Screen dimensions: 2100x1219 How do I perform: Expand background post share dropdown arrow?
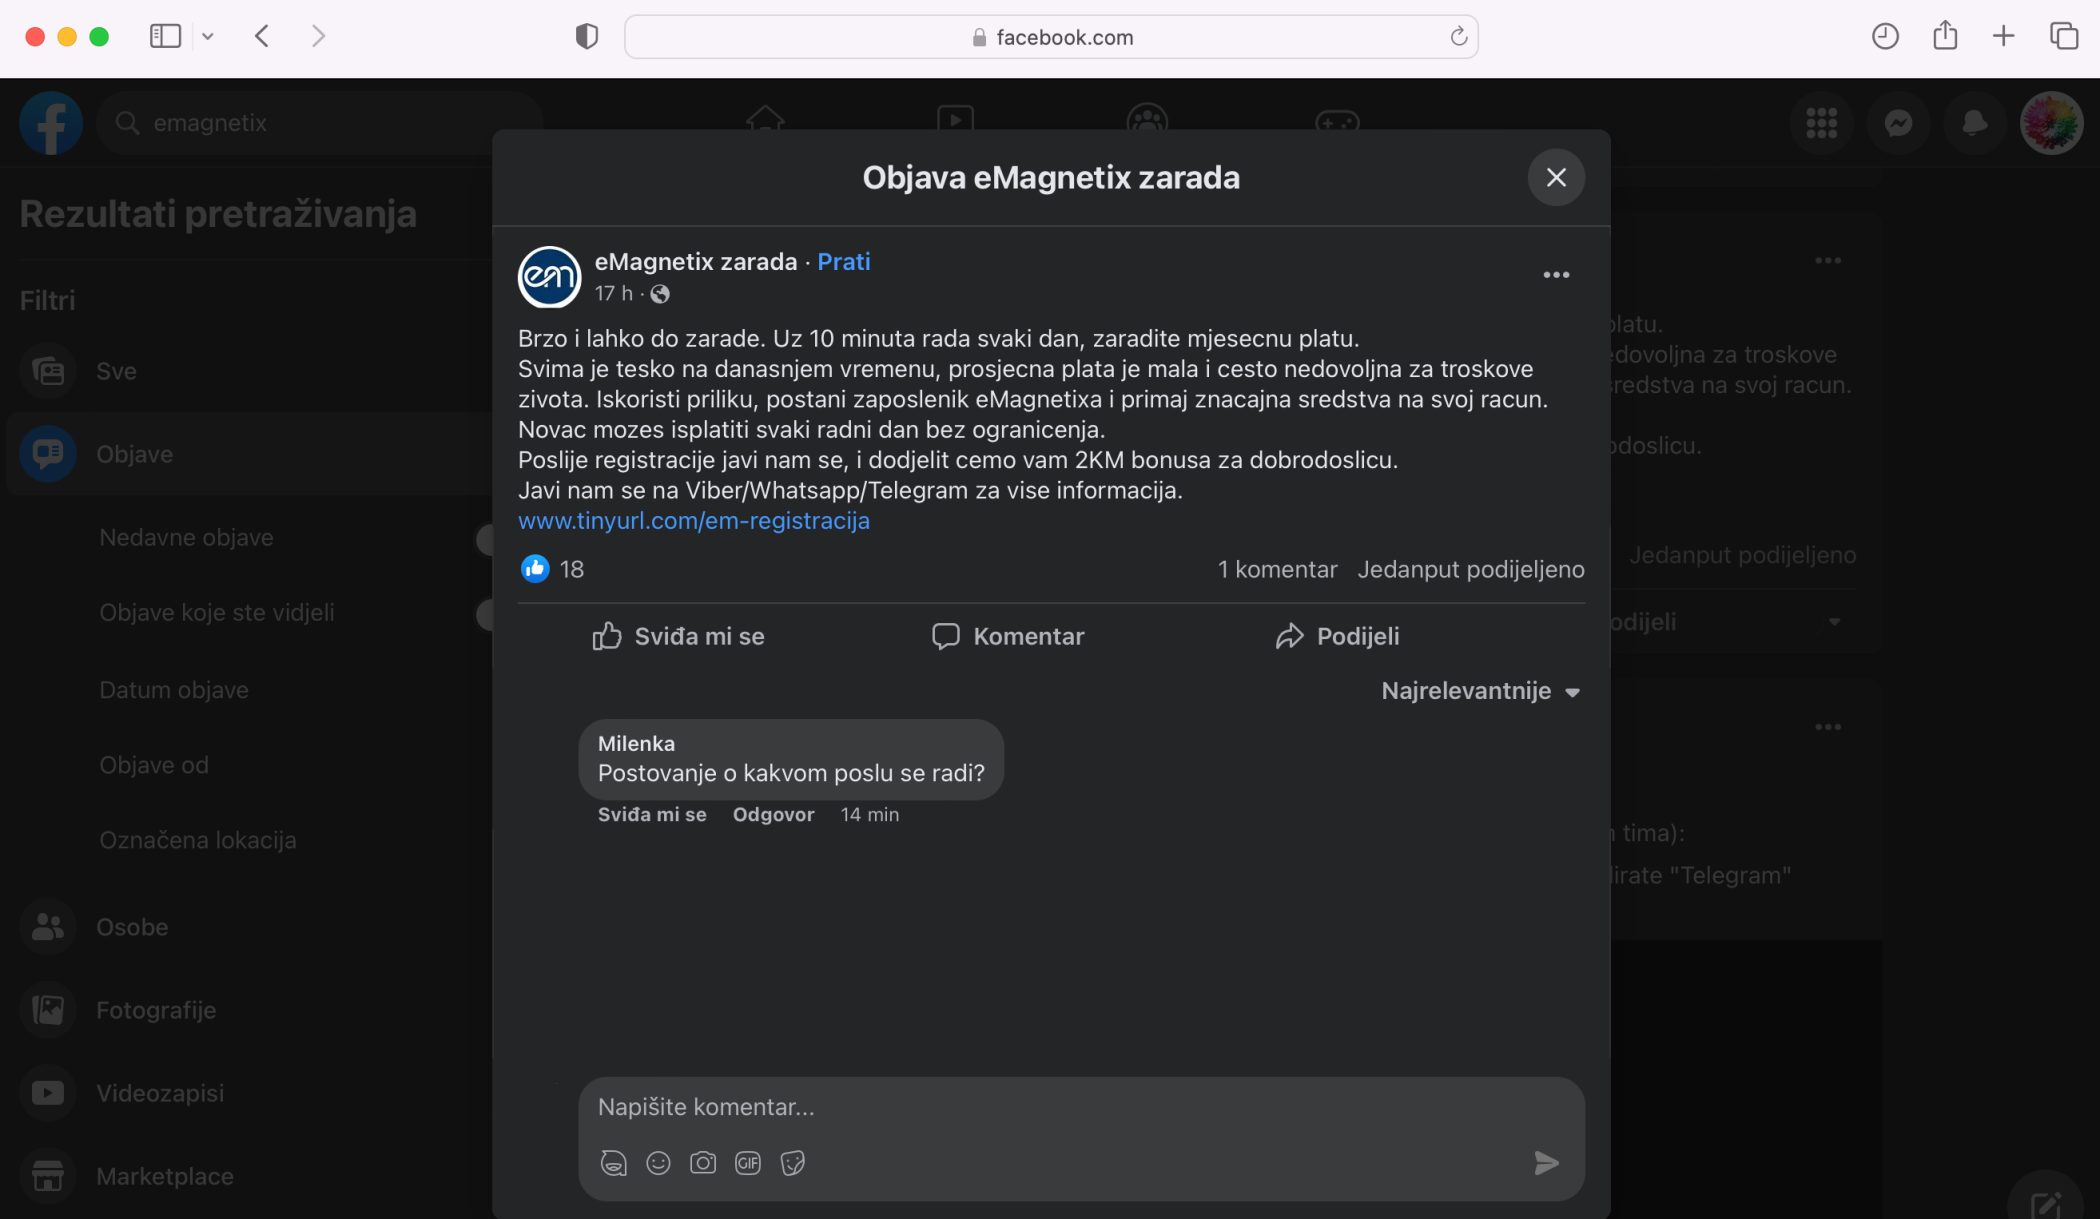[x=1834, y=622]
